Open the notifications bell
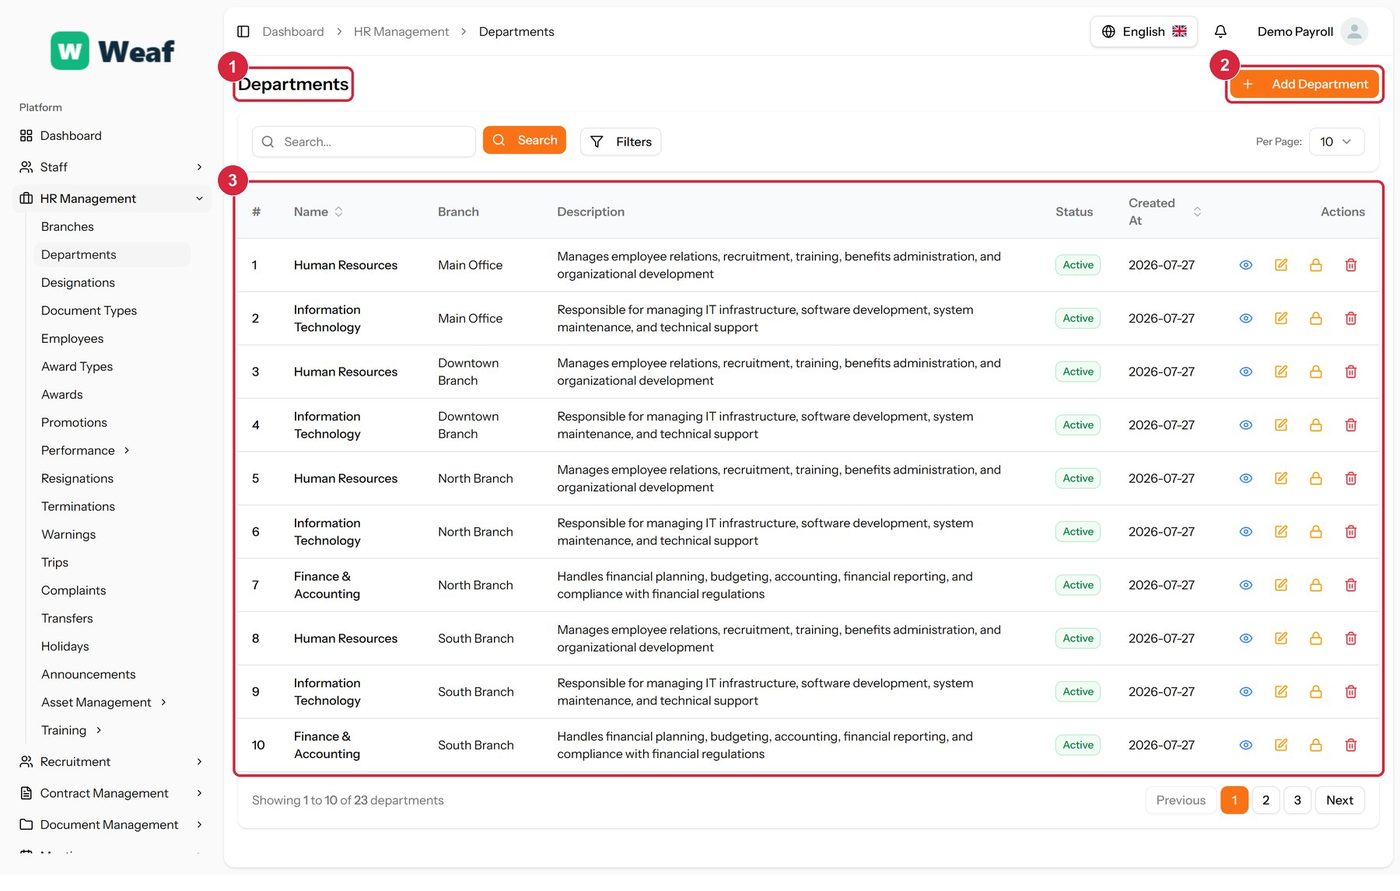The image size is (1400, 891). point(1220,32)
